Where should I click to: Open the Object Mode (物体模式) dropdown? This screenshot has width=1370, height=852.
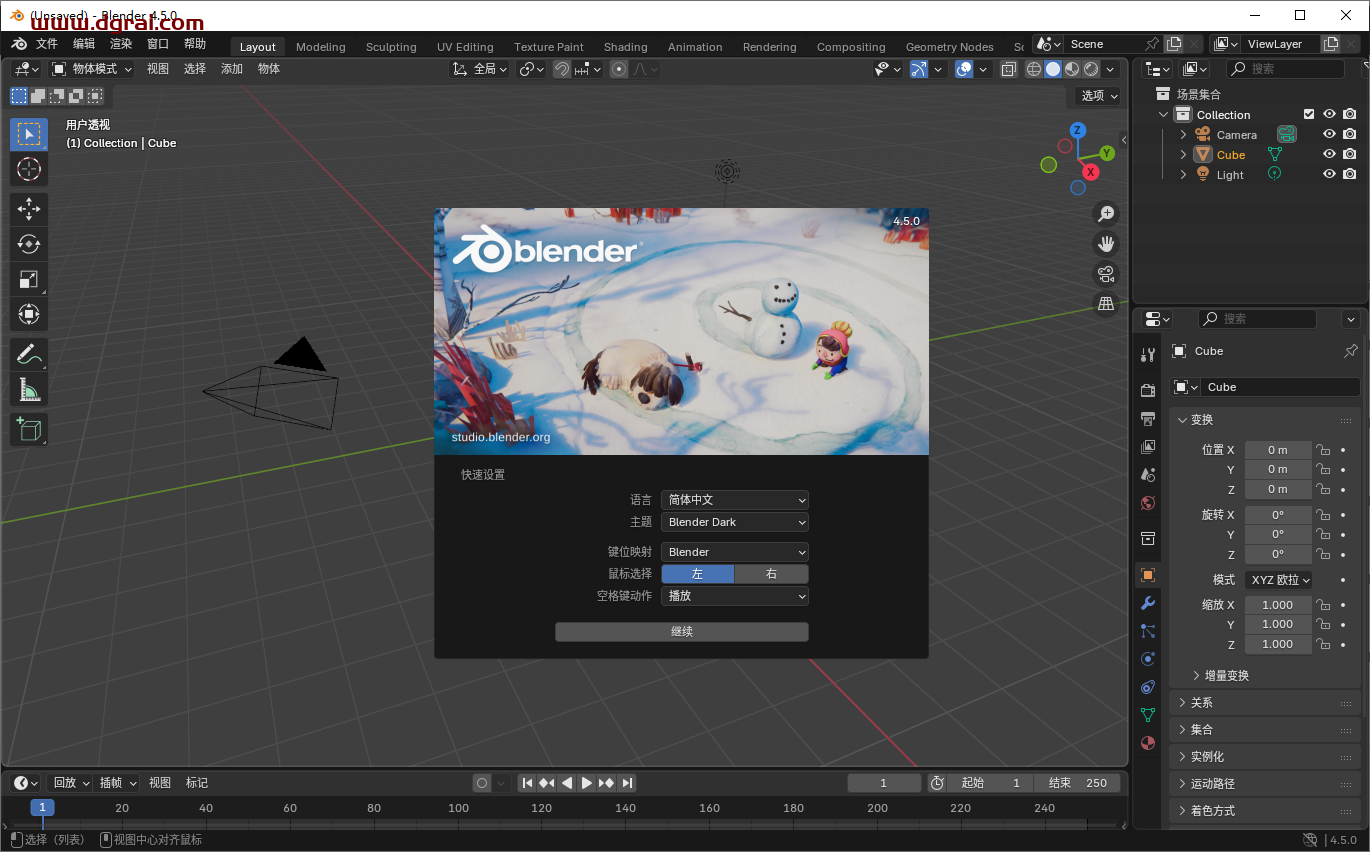pyautogui.click(x=92, y=69)
